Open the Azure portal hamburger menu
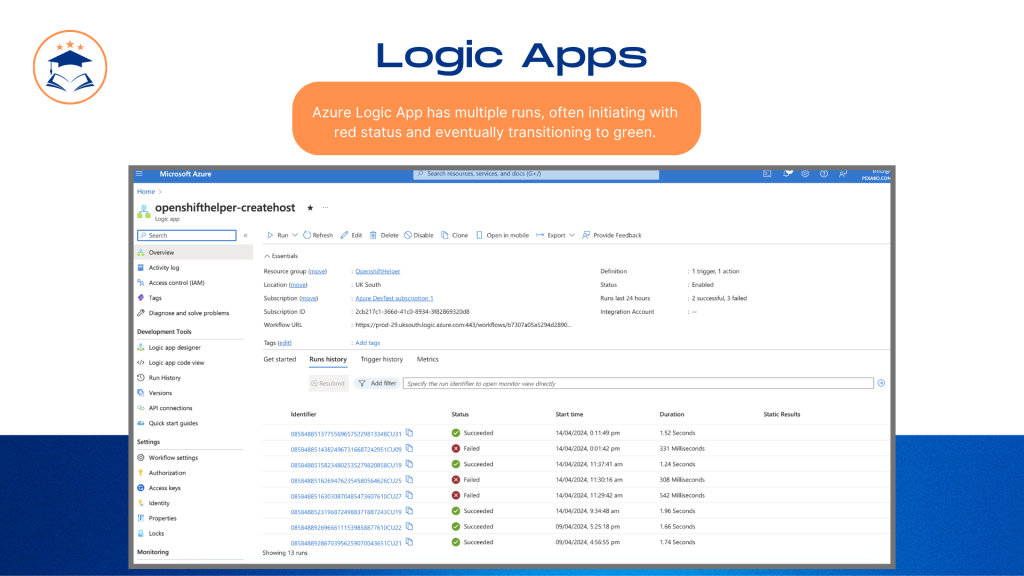1024x576 pixels. point(139,174)
